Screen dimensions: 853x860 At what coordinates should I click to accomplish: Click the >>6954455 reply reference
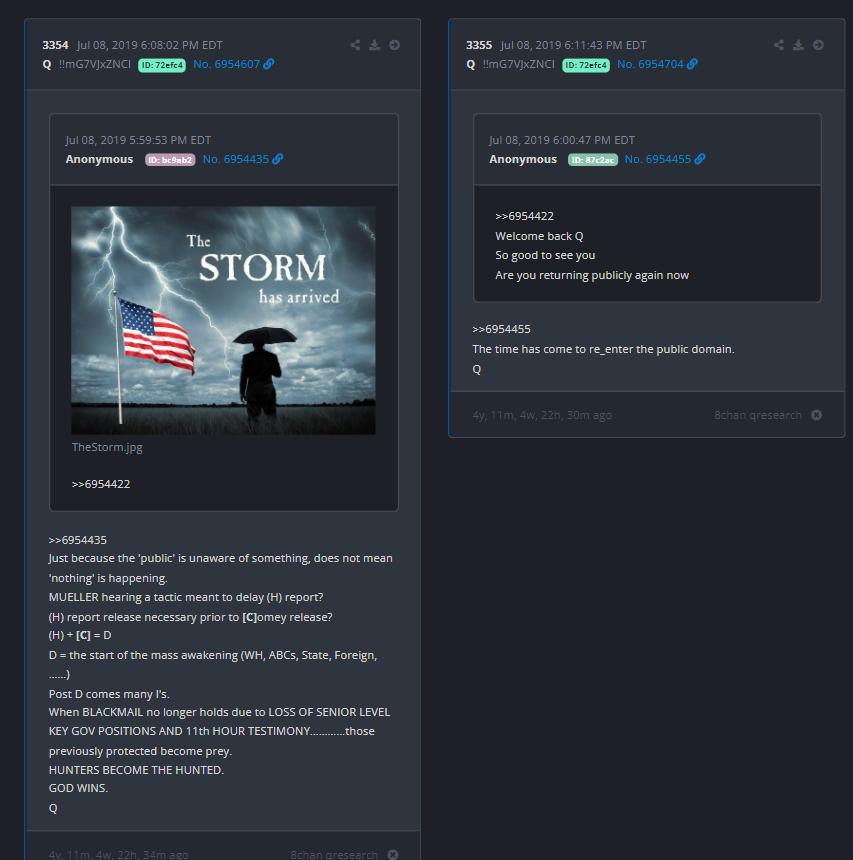(x=501, y=330)
